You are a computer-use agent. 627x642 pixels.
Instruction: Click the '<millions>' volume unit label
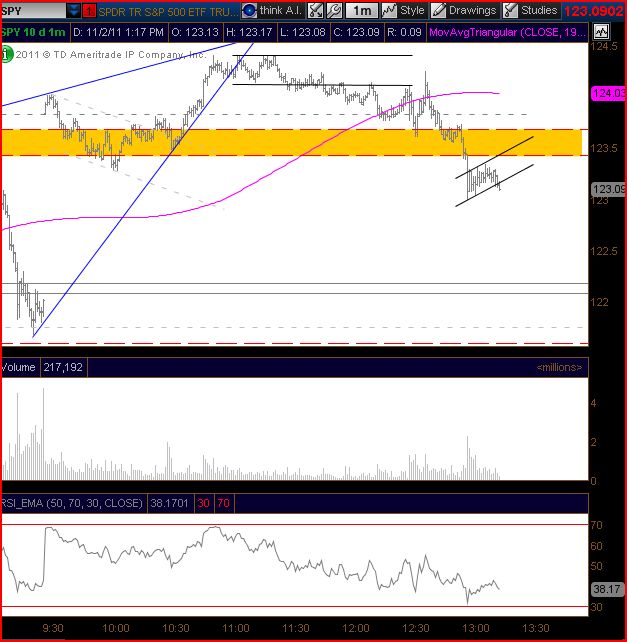tap(559, 368)
